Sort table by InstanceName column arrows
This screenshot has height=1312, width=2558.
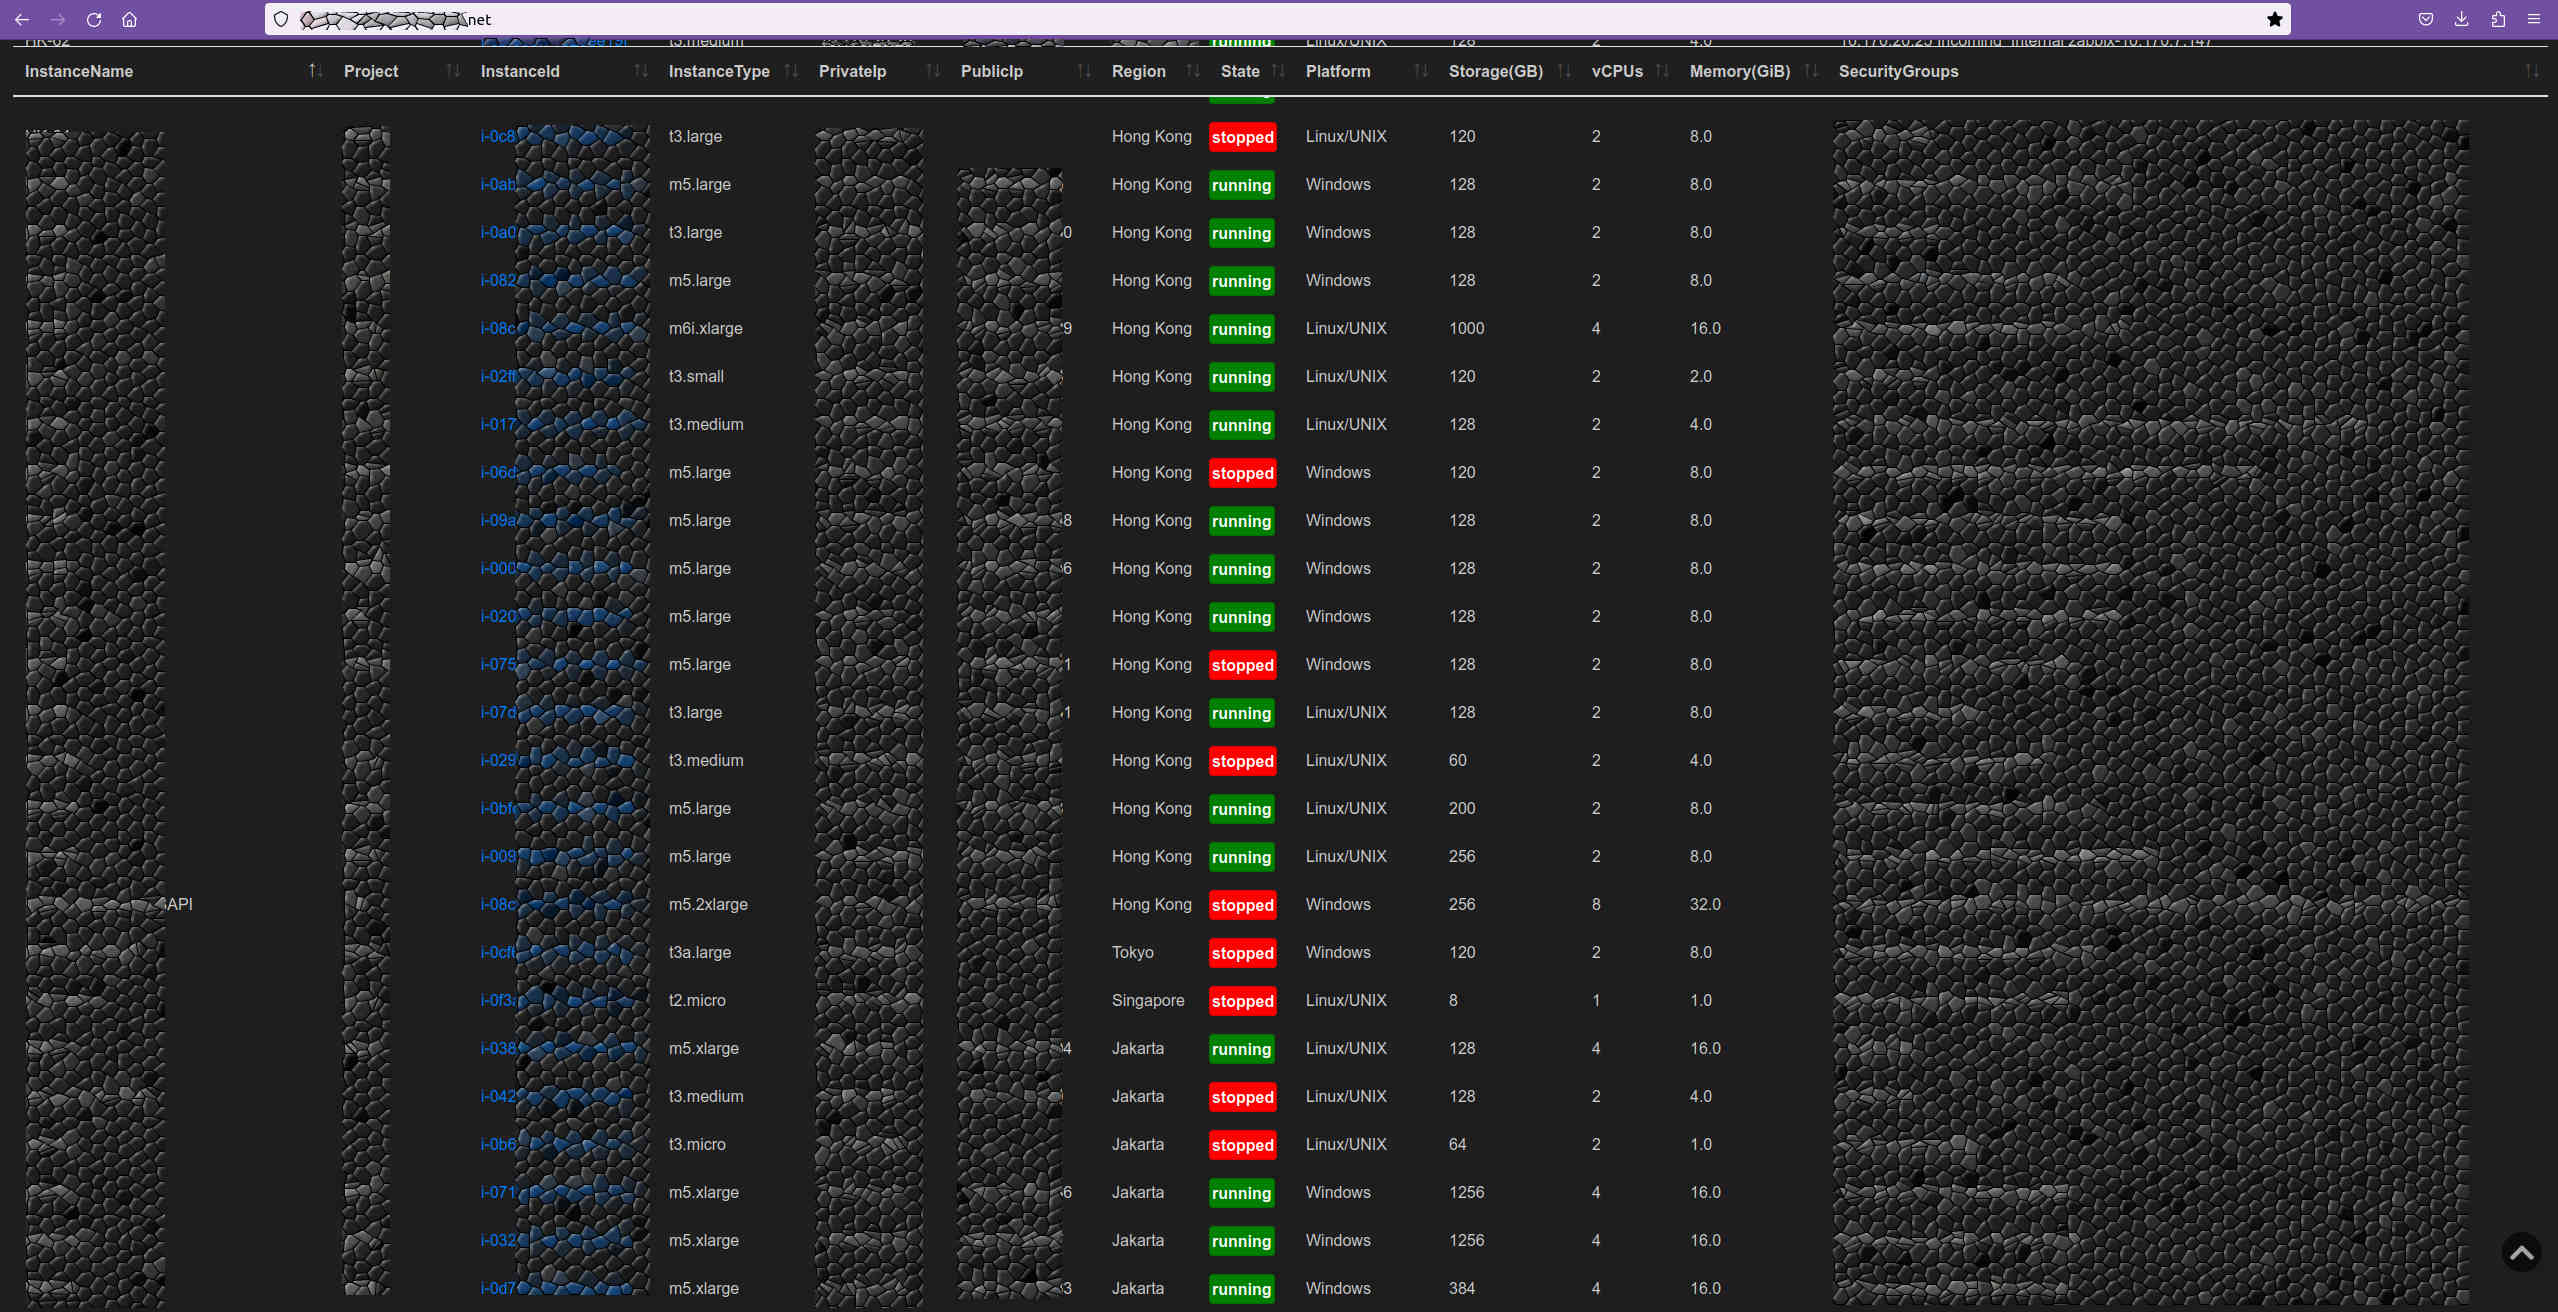pyautogui.click(x=315, y=71)
